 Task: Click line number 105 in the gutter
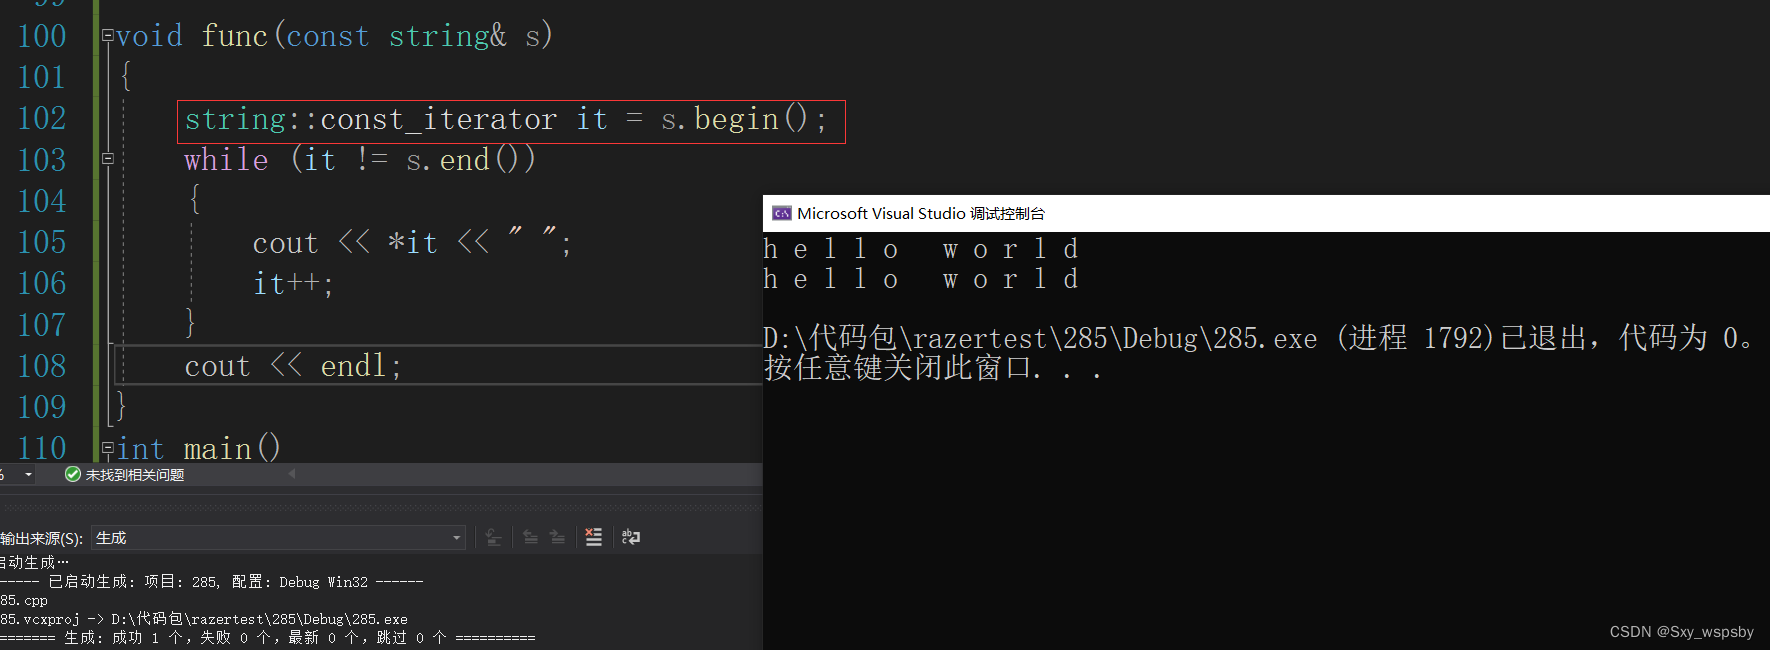click(42, 242)
